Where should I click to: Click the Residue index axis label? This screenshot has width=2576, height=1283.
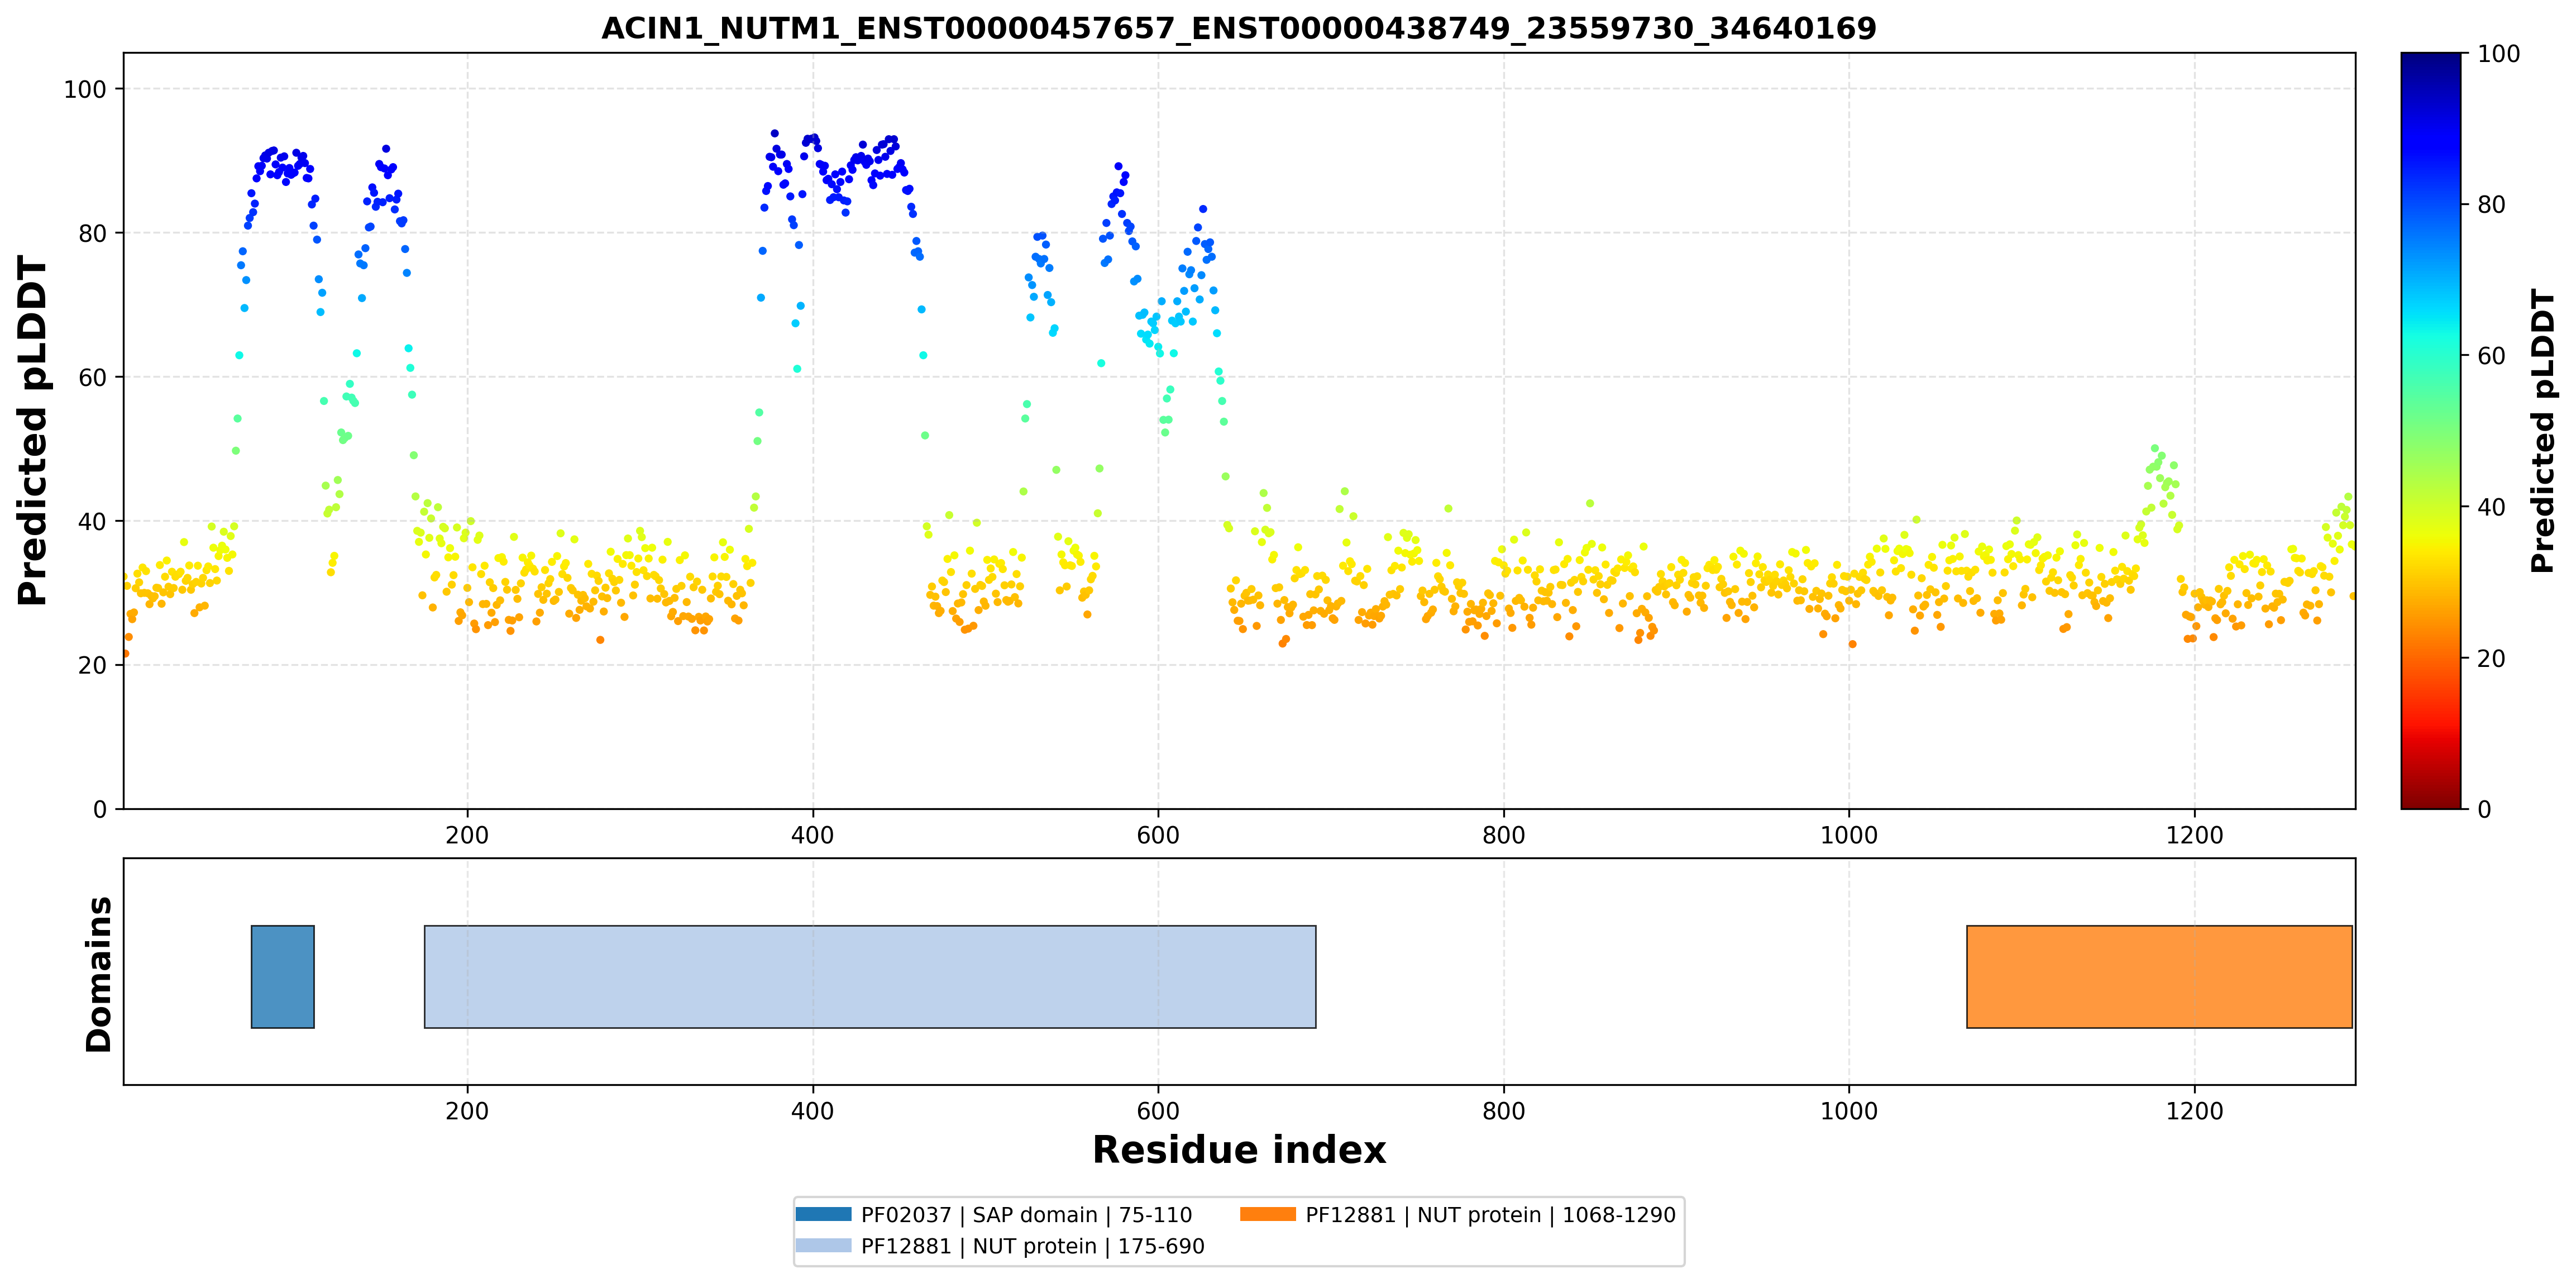tap(1239, 1150)
